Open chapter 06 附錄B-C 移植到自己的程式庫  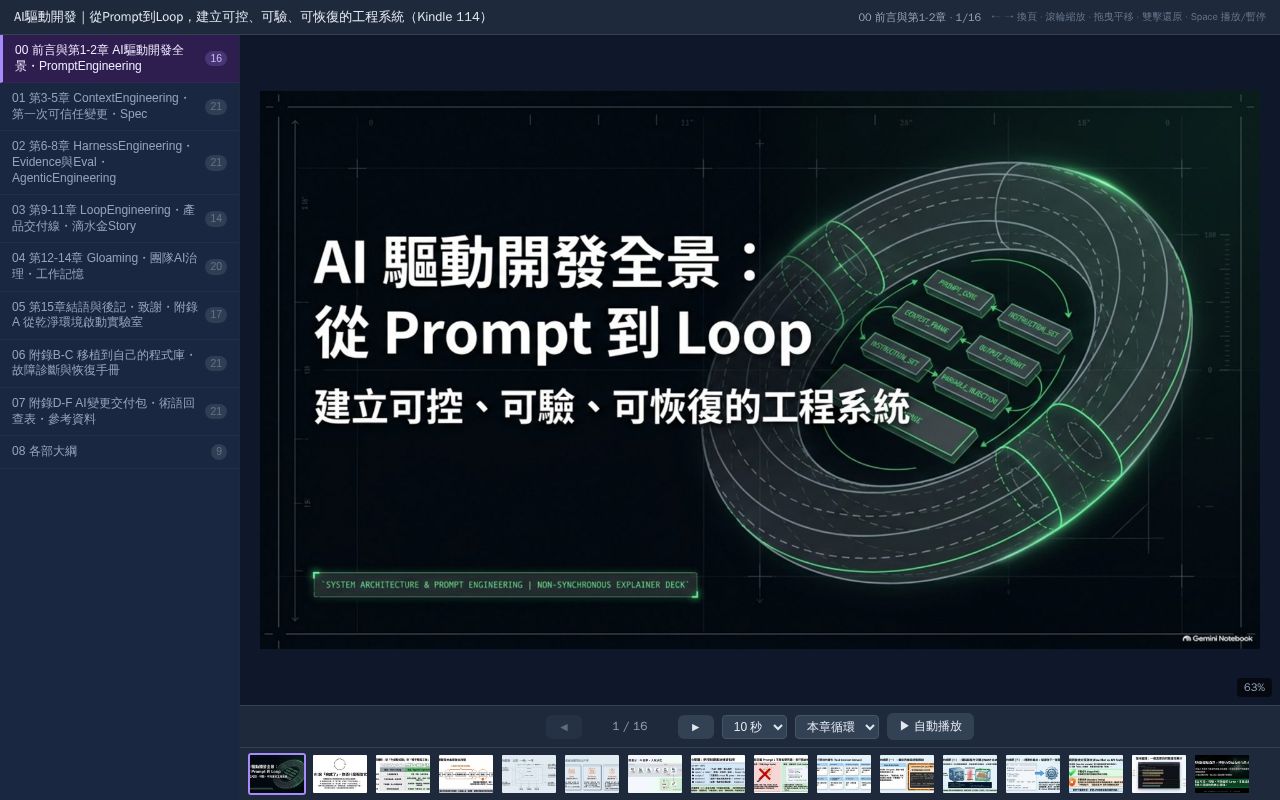(x=120, y=363)
